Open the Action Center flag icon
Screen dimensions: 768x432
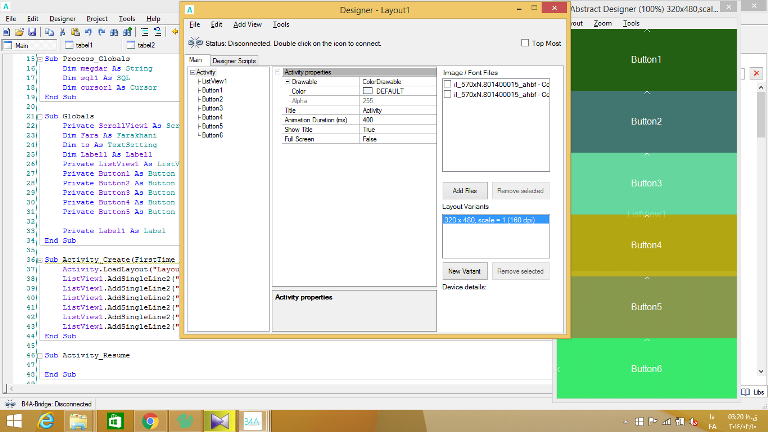[653, 421]
